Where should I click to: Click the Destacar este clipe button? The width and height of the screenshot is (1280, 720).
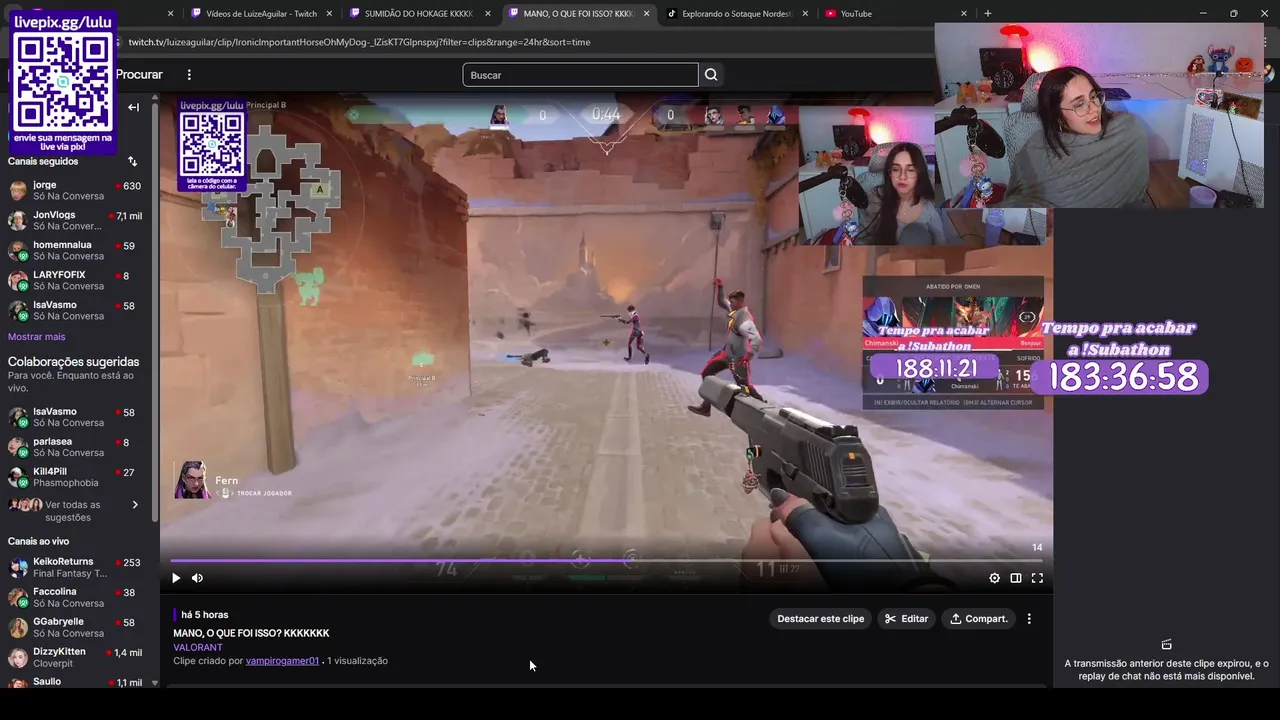tap(820, 619)
